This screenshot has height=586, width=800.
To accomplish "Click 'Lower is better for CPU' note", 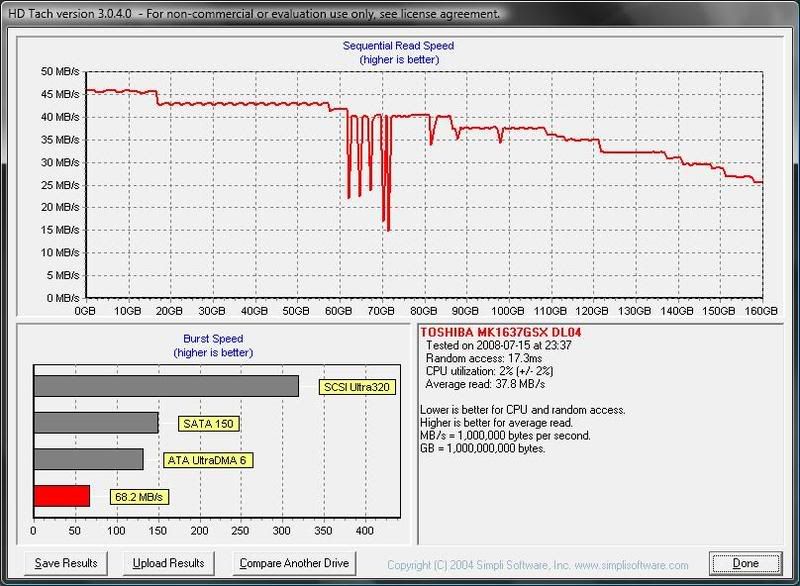I will pyautogui.click(x=522, y=410).
